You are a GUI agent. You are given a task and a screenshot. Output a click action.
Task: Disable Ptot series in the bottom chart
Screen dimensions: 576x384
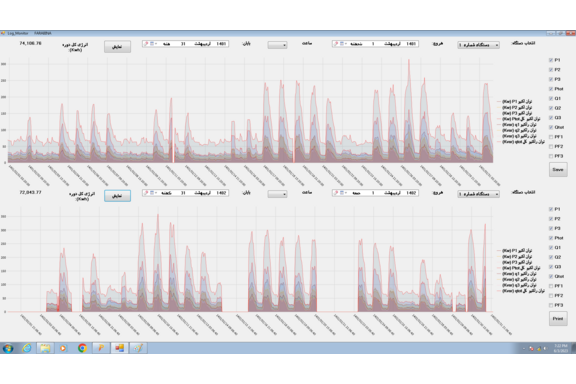[551, 238]
